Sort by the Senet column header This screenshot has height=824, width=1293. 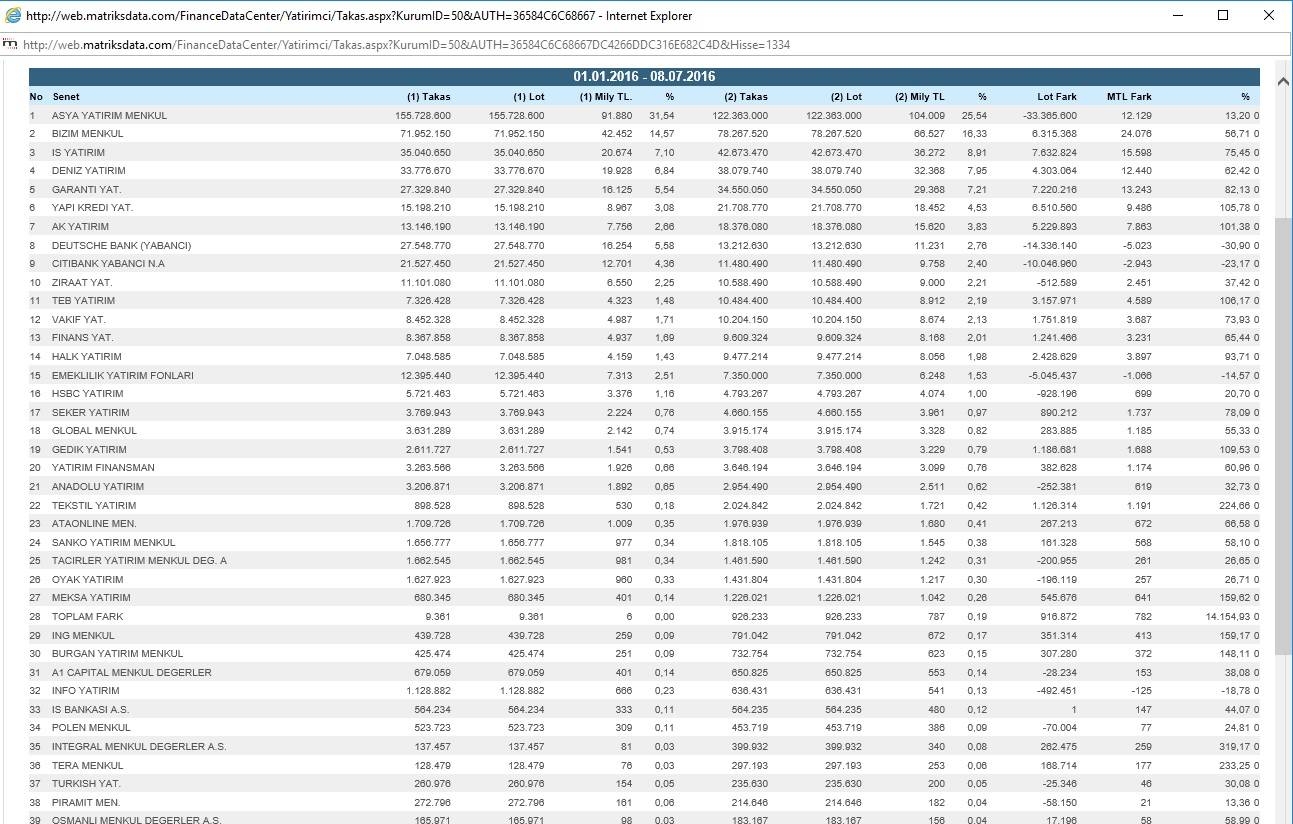pos(66,97)
